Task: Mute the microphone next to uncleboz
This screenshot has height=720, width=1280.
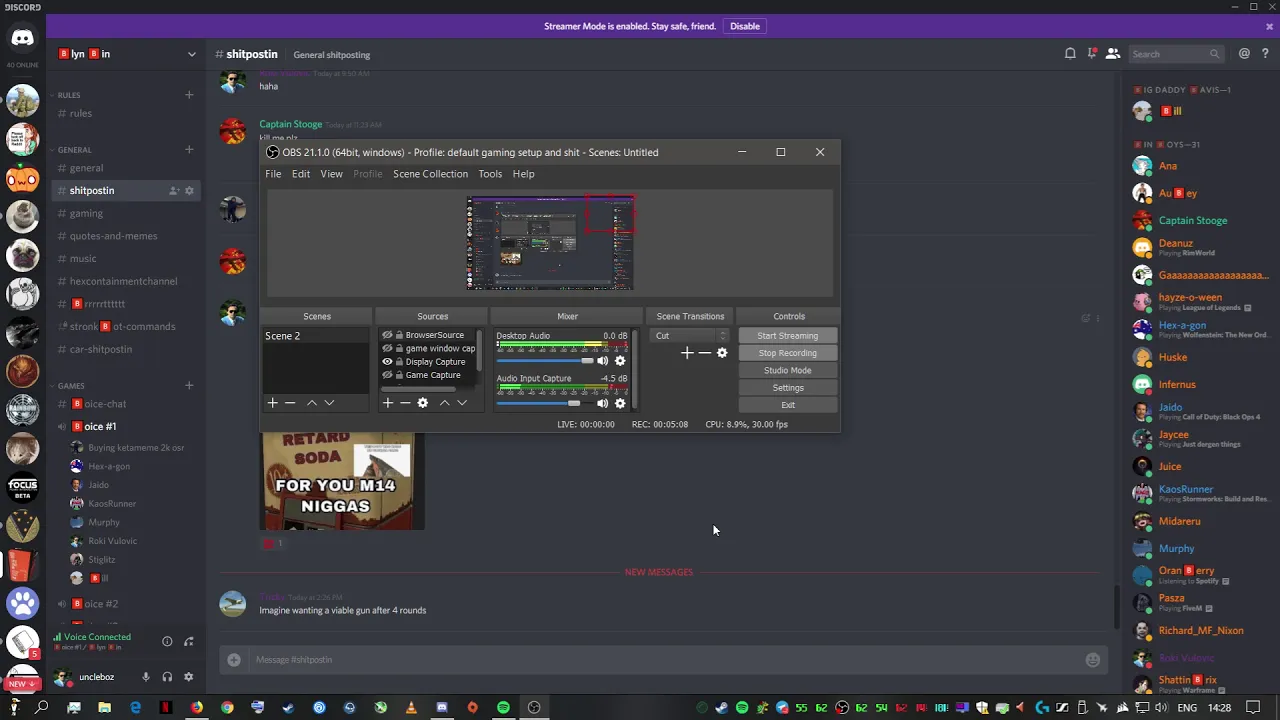Action: click(145, 677)
